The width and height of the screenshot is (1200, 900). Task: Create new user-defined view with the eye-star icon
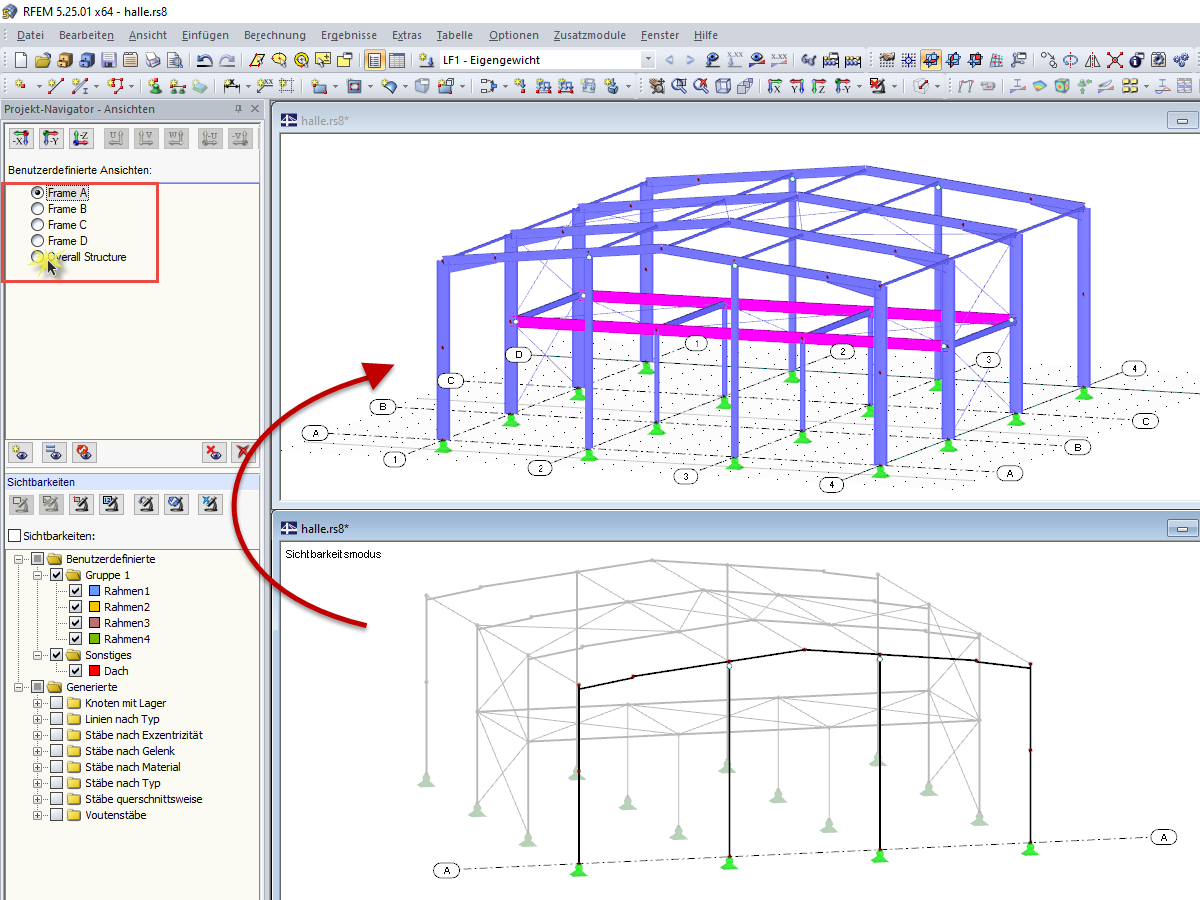[22, 452]
